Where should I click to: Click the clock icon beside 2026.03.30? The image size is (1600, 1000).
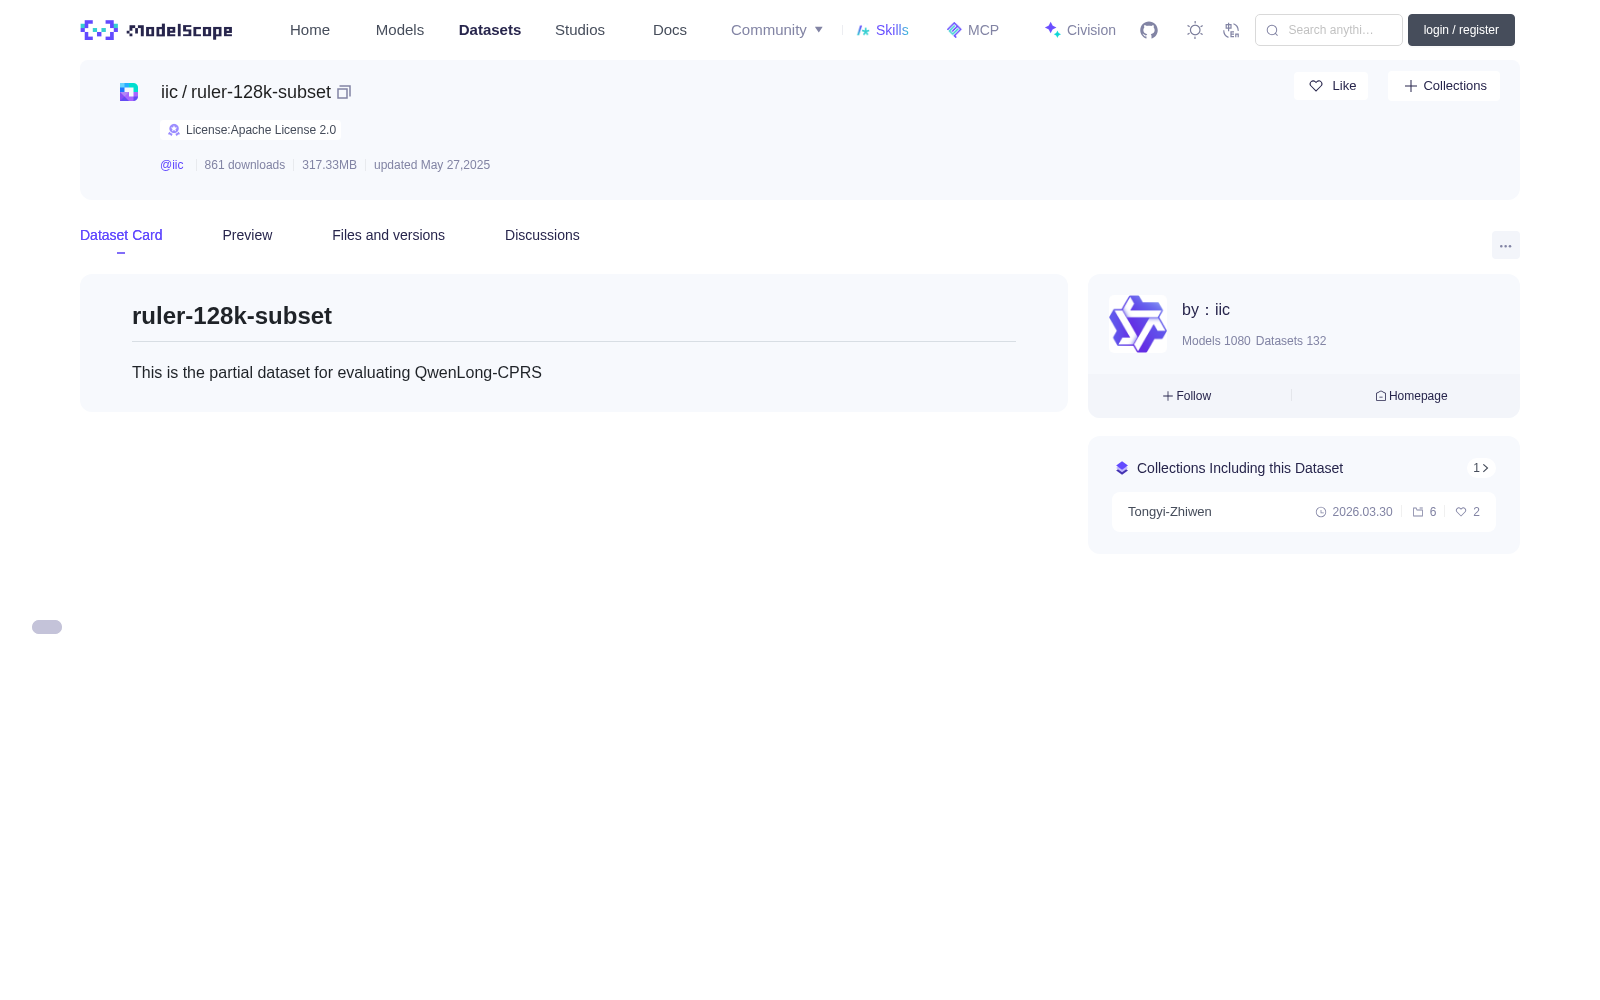click(x=1321, y=512)
